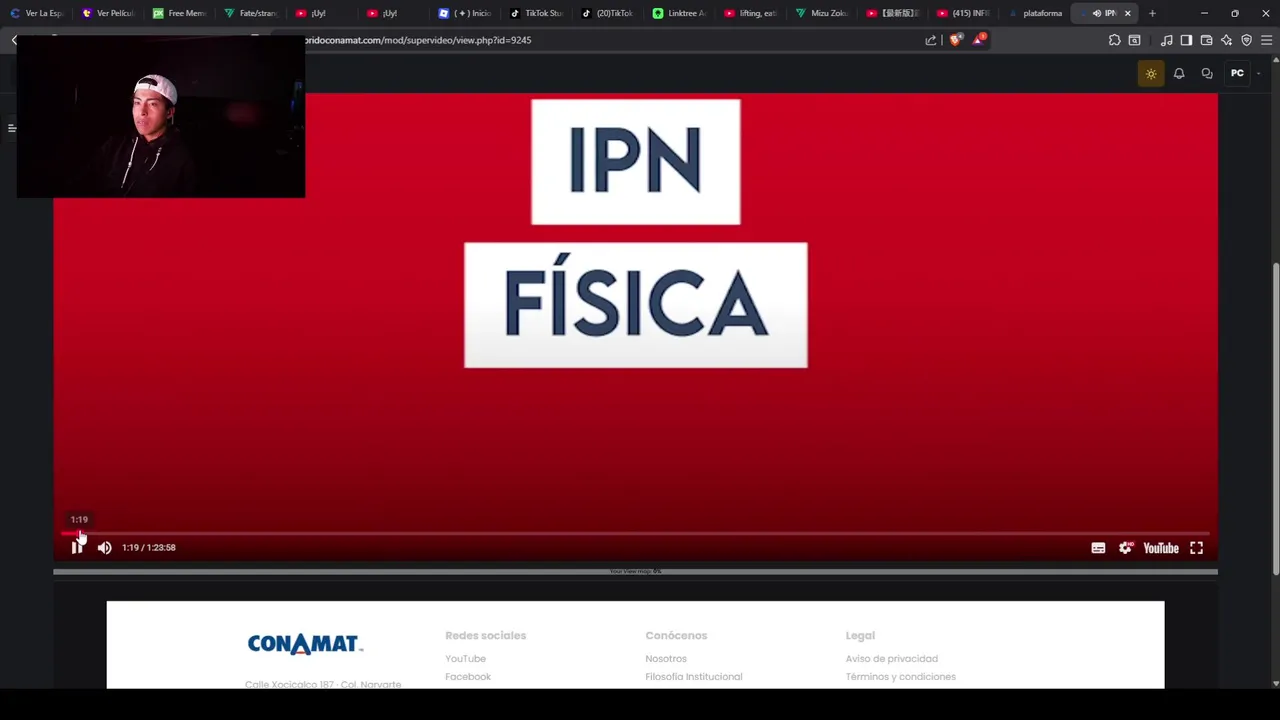Open the video settings gear
The width and height of the screenshot is (1280, 720).
click(x=1126, y=548)
